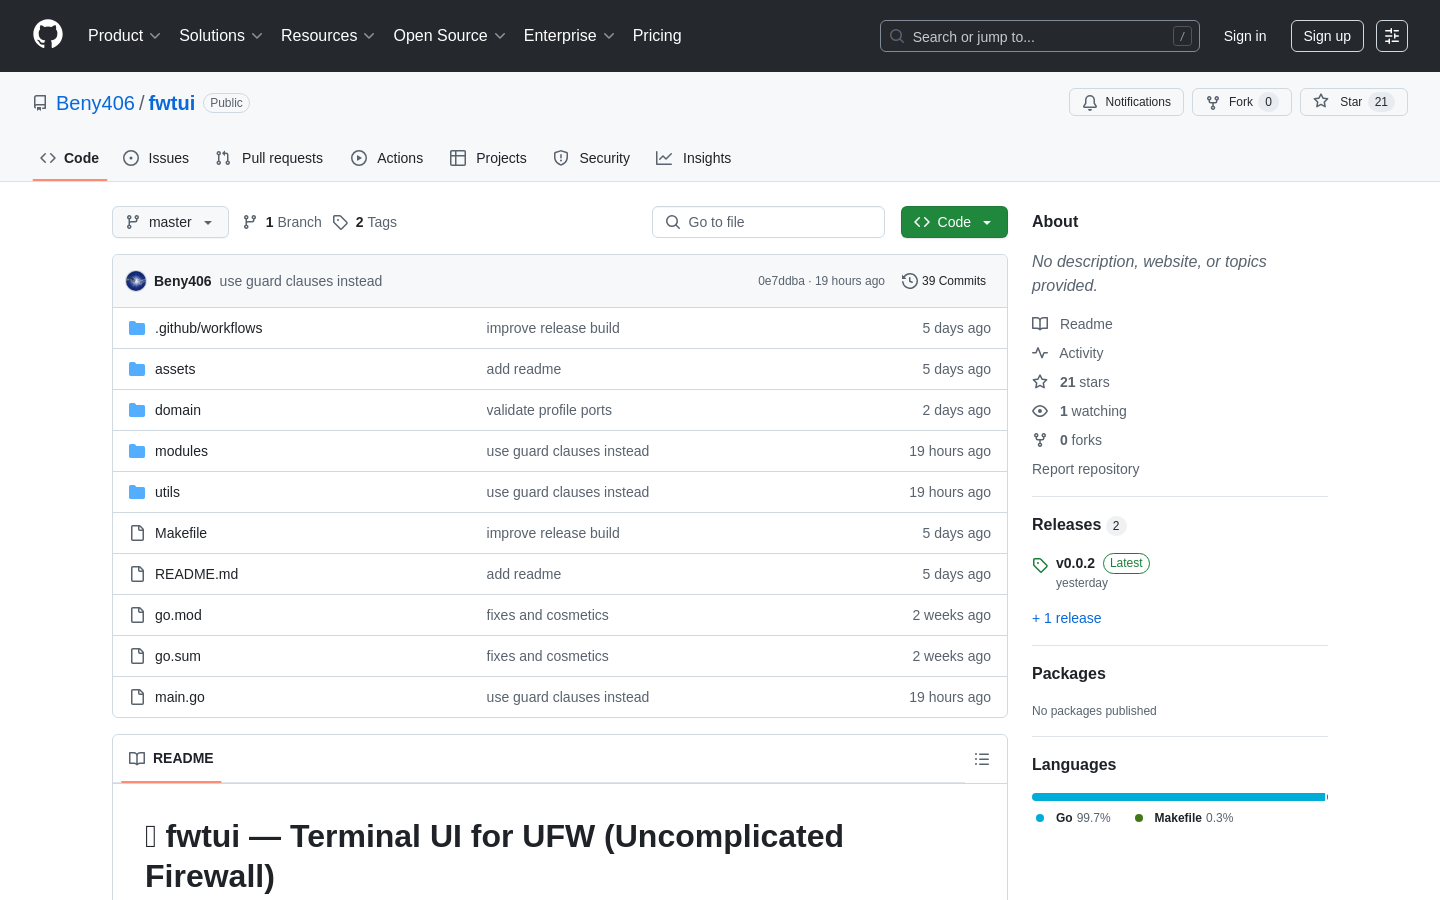Open the 21 stars link
The image size is (1440, 900).
click(x=1084, y=382)
